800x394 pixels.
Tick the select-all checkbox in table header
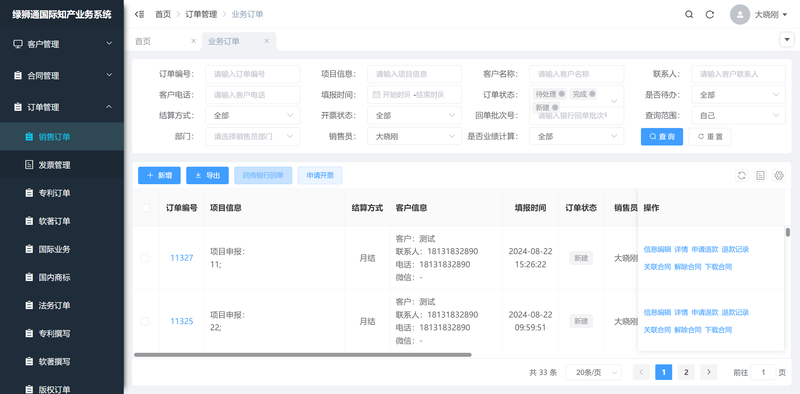point(145,208)
